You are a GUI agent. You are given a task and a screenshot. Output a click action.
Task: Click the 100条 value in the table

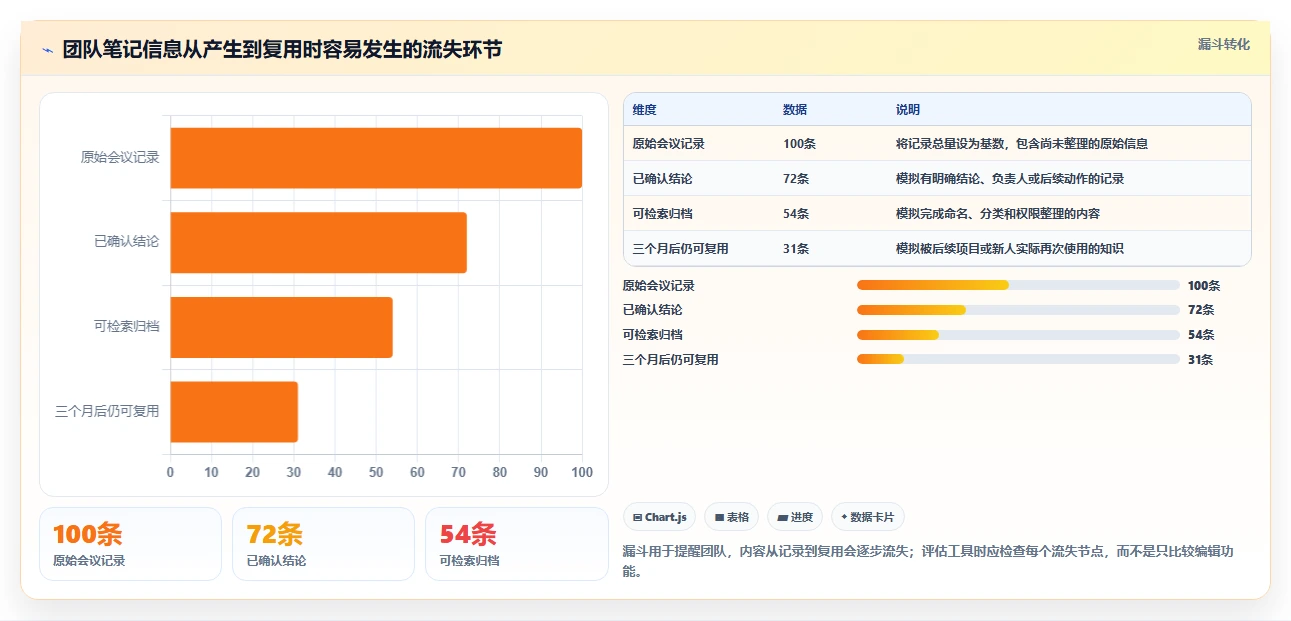pos(800,144)
